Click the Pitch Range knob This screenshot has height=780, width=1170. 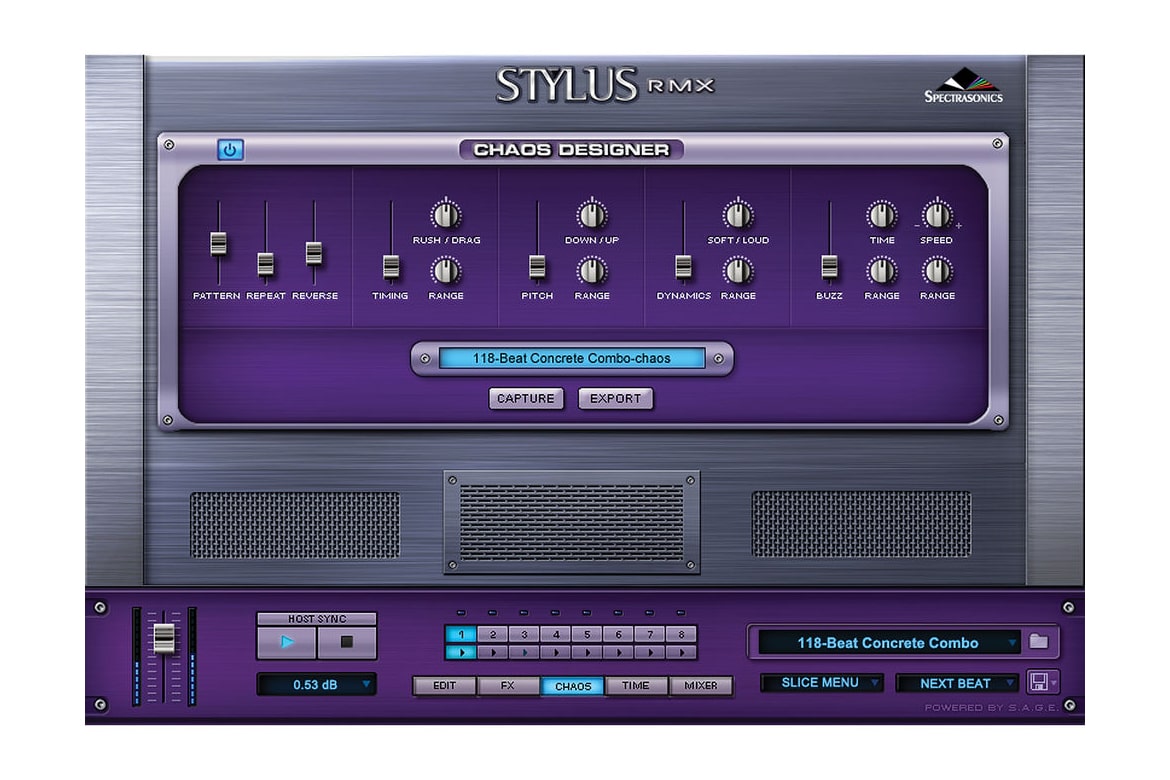[x=592, y=271]
